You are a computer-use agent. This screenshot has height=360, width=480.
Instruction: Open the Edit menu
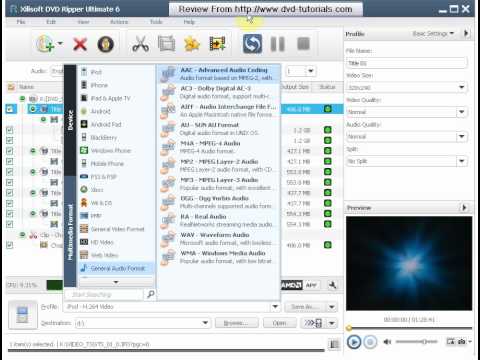coord(51,22)
